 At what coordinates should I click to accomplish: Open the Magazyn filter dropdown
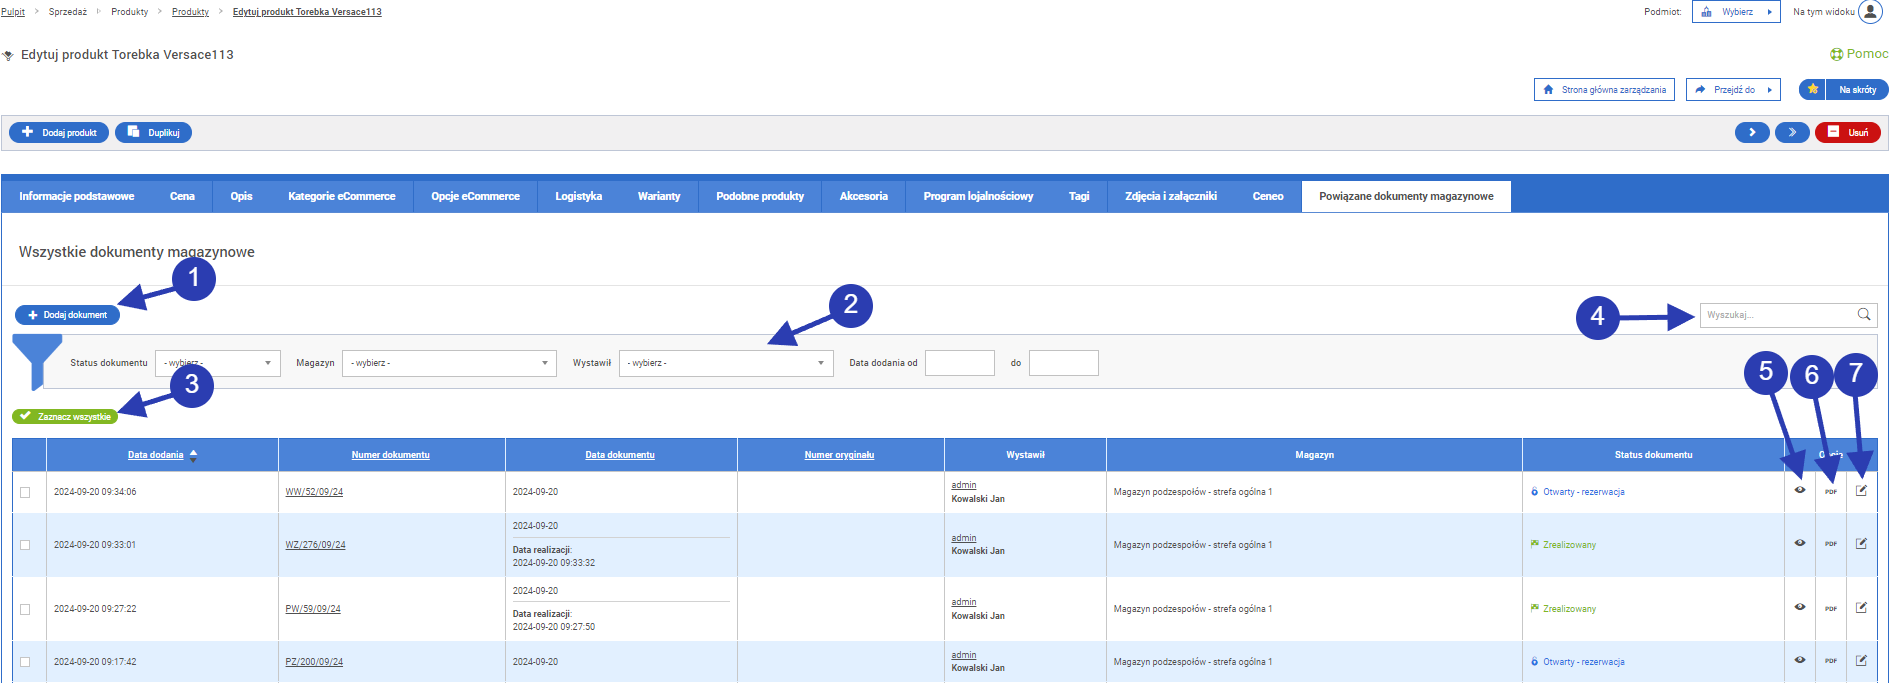[448, 363]
